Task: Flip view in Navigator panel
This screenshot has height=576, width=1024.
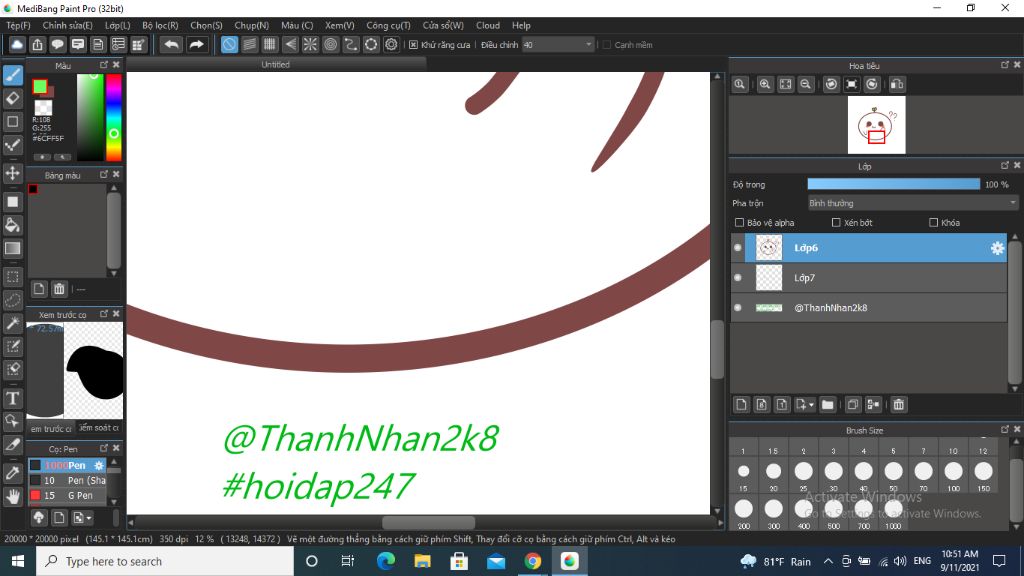Action: coord(897,84)
